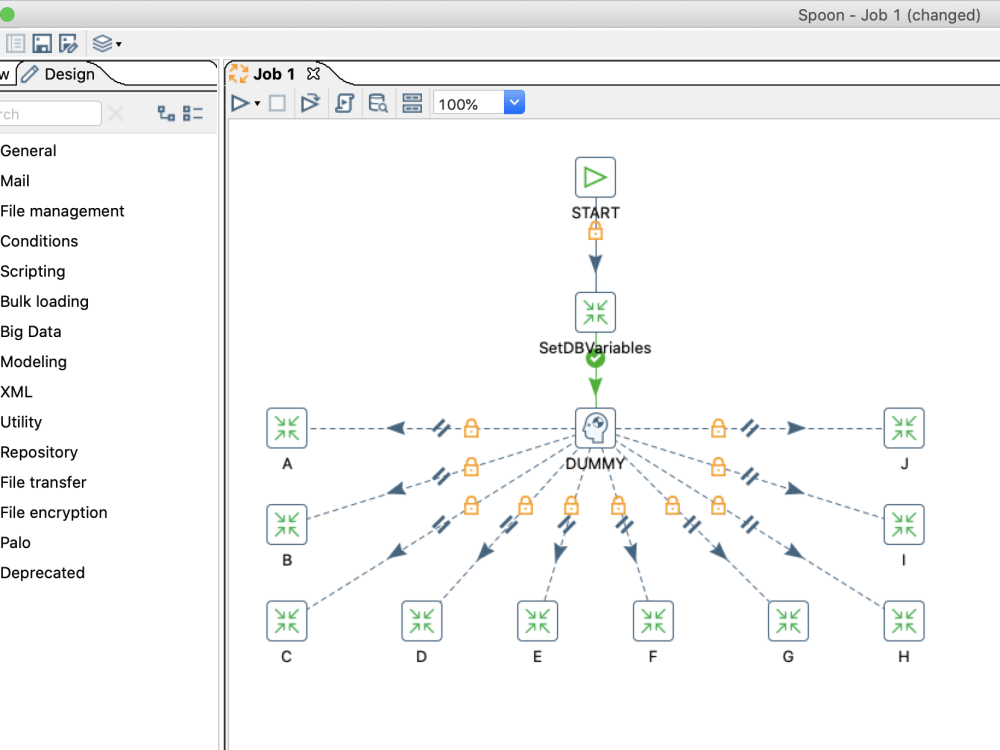The height and width of the screenshot is (750, 1000).
Task: Switch to the Design tab
Action: 69,74
